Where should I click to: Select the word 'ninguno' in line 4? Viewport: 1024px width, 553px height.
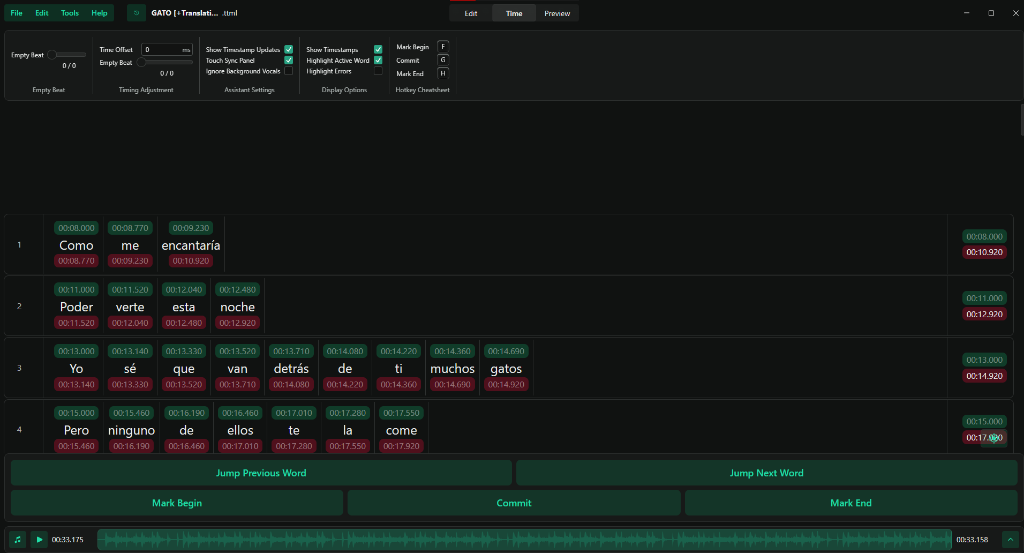tap(131, 430)
